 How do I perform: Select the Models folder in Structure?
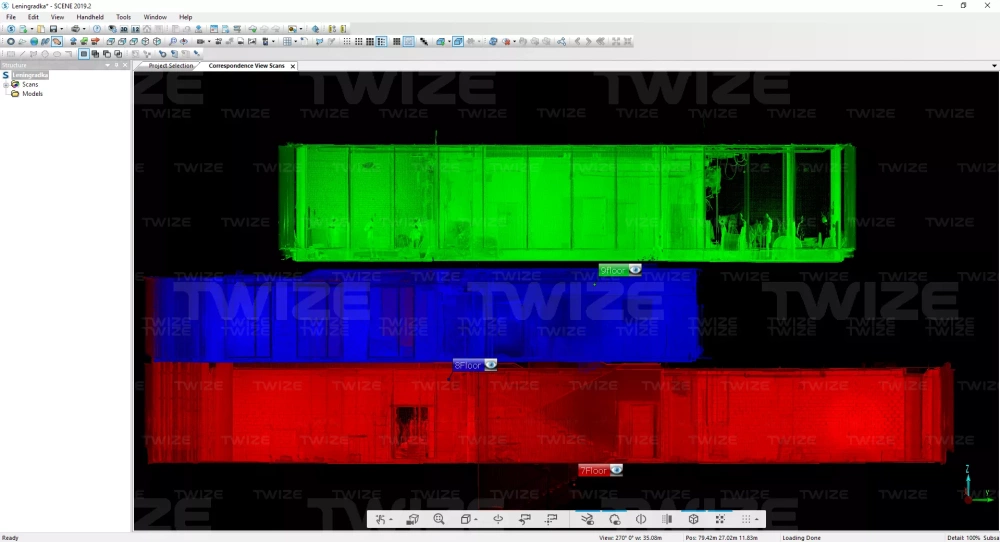32,94
